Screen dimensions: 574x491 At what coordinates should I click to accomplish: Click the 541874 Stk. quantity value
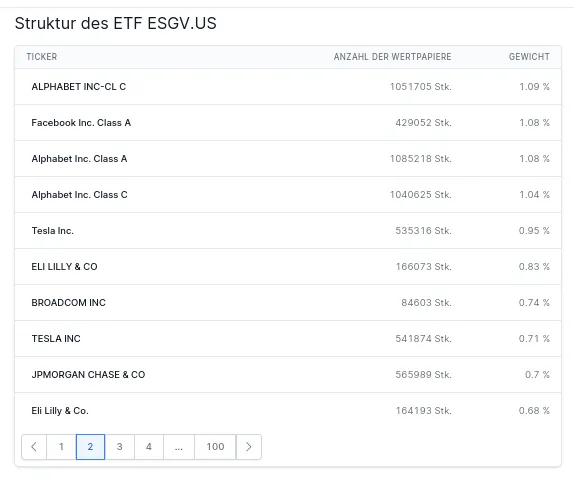point(424,339)
